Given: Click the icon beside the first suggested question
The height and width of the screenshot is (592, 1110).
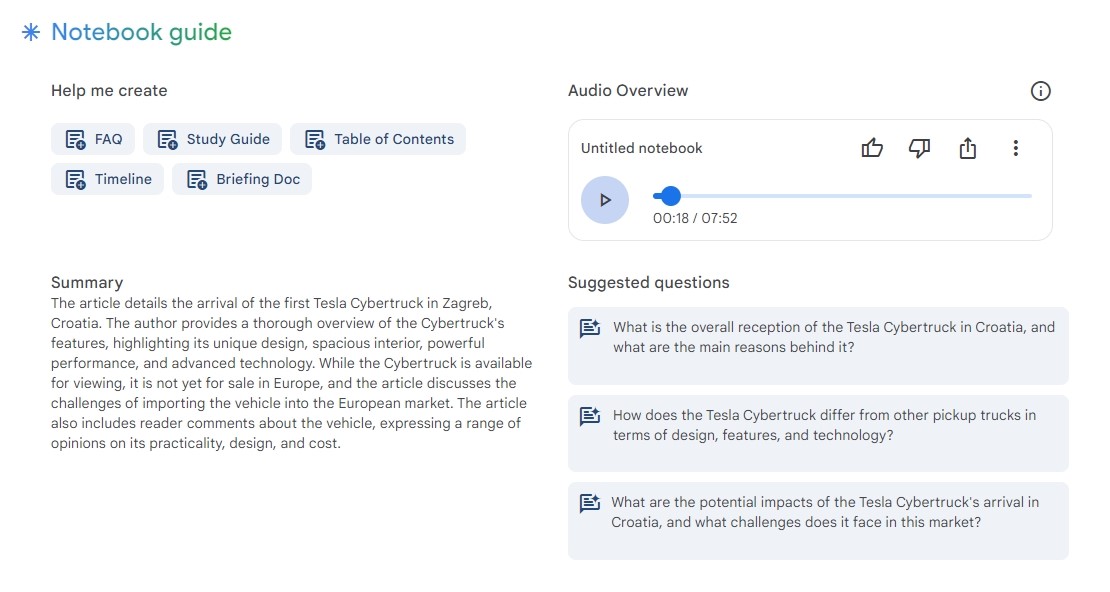Looking at the screenshot, I should click(x=590, y=328).
